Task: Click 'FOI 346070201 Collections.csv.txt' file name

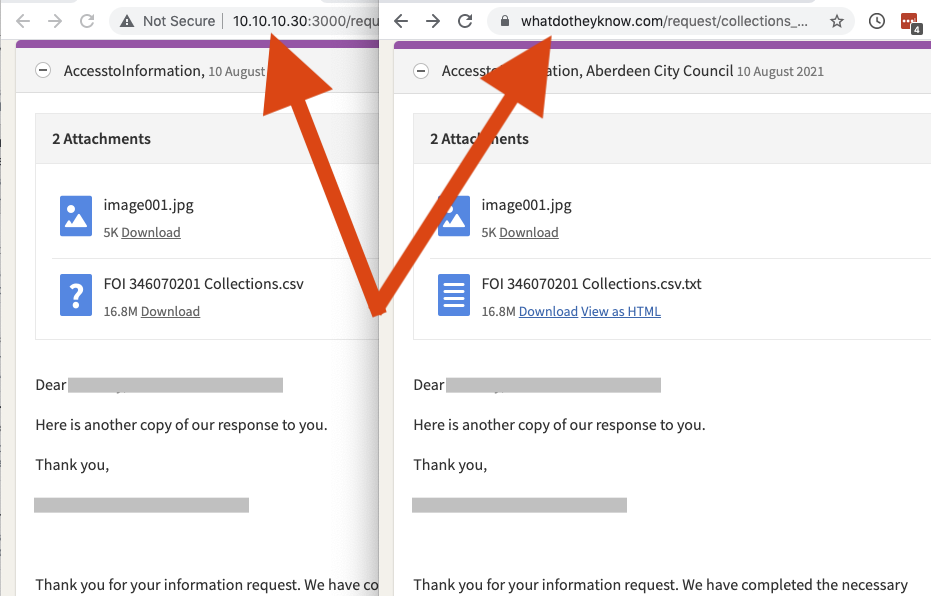Action: click(591, 284)
